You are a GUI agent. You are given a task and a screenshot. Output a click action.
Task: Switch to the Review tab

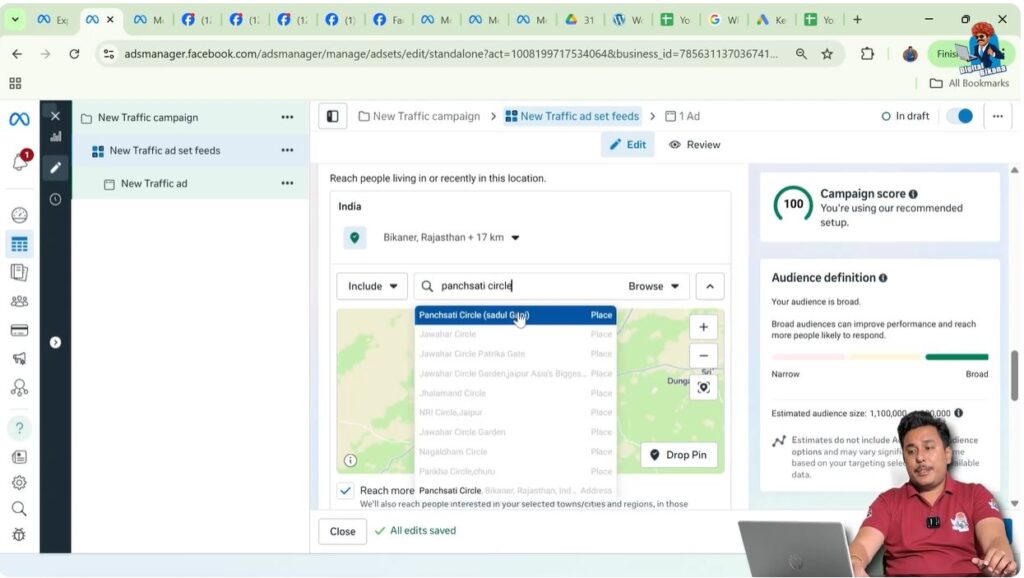pyautogui.click(x=694, y=145)
